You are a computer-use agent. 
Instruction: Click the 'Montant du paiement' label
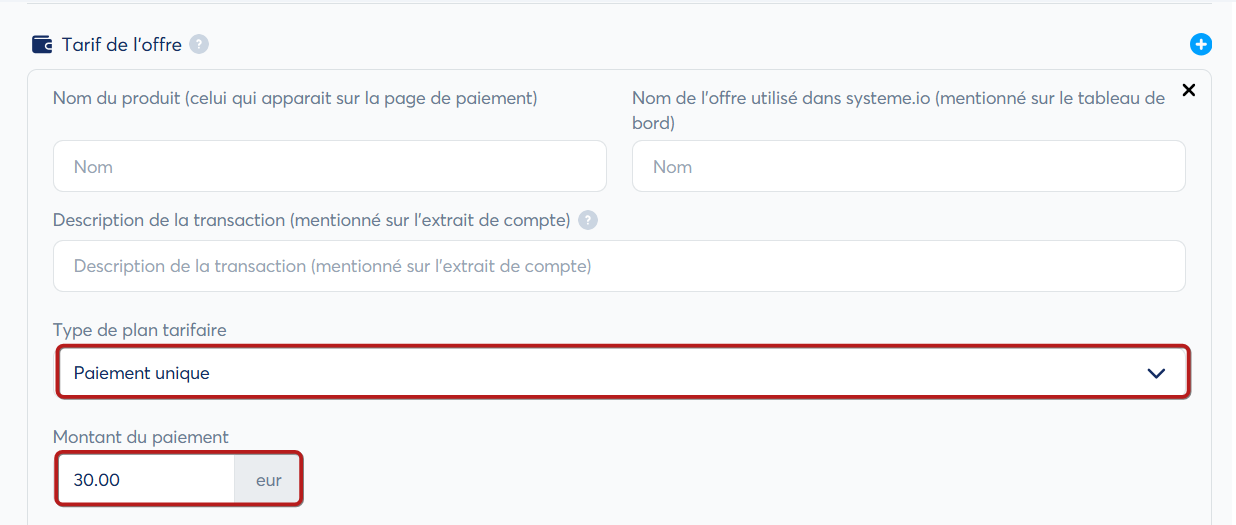pos(141,437)
